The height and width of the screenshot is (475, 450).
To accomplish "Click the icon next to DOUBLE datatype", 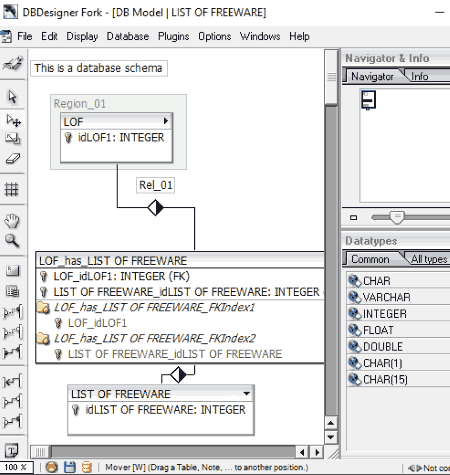I will (354, 347).
